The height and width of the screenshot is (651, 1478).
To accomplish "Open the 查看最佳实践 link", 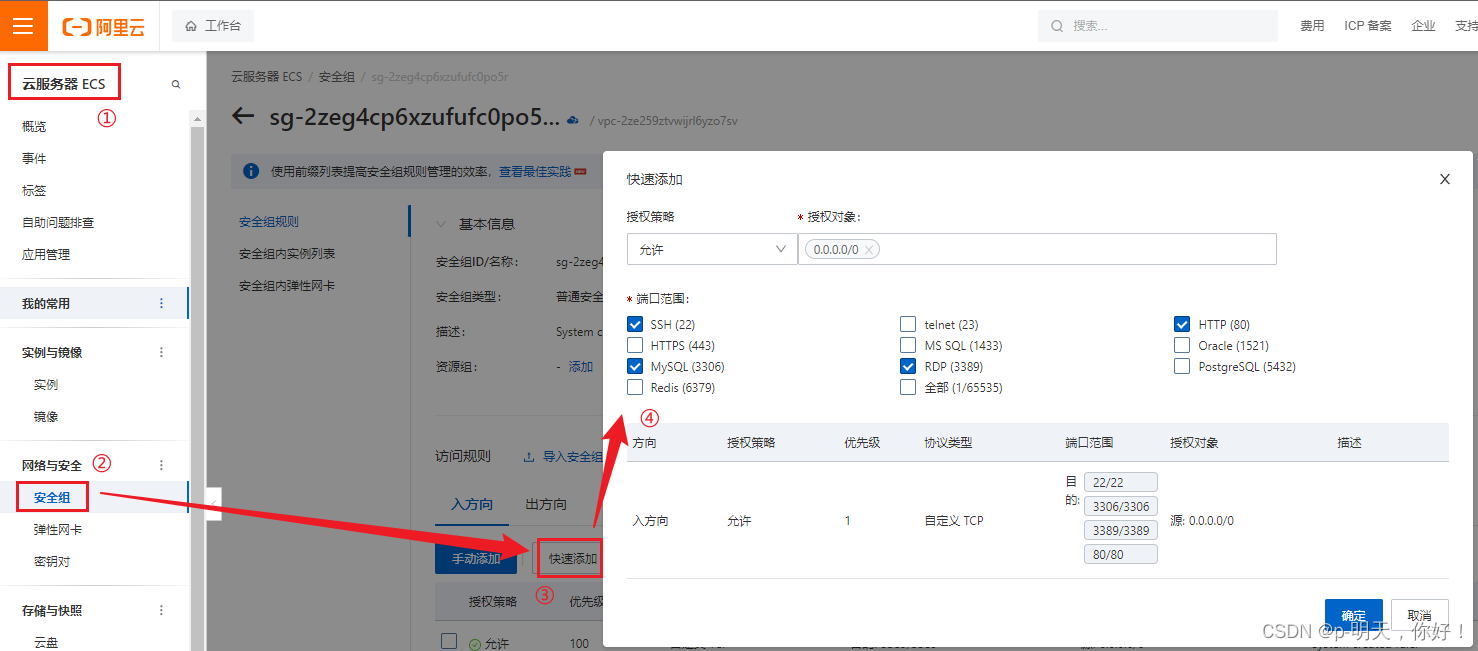I will click(x=535, y=172).
